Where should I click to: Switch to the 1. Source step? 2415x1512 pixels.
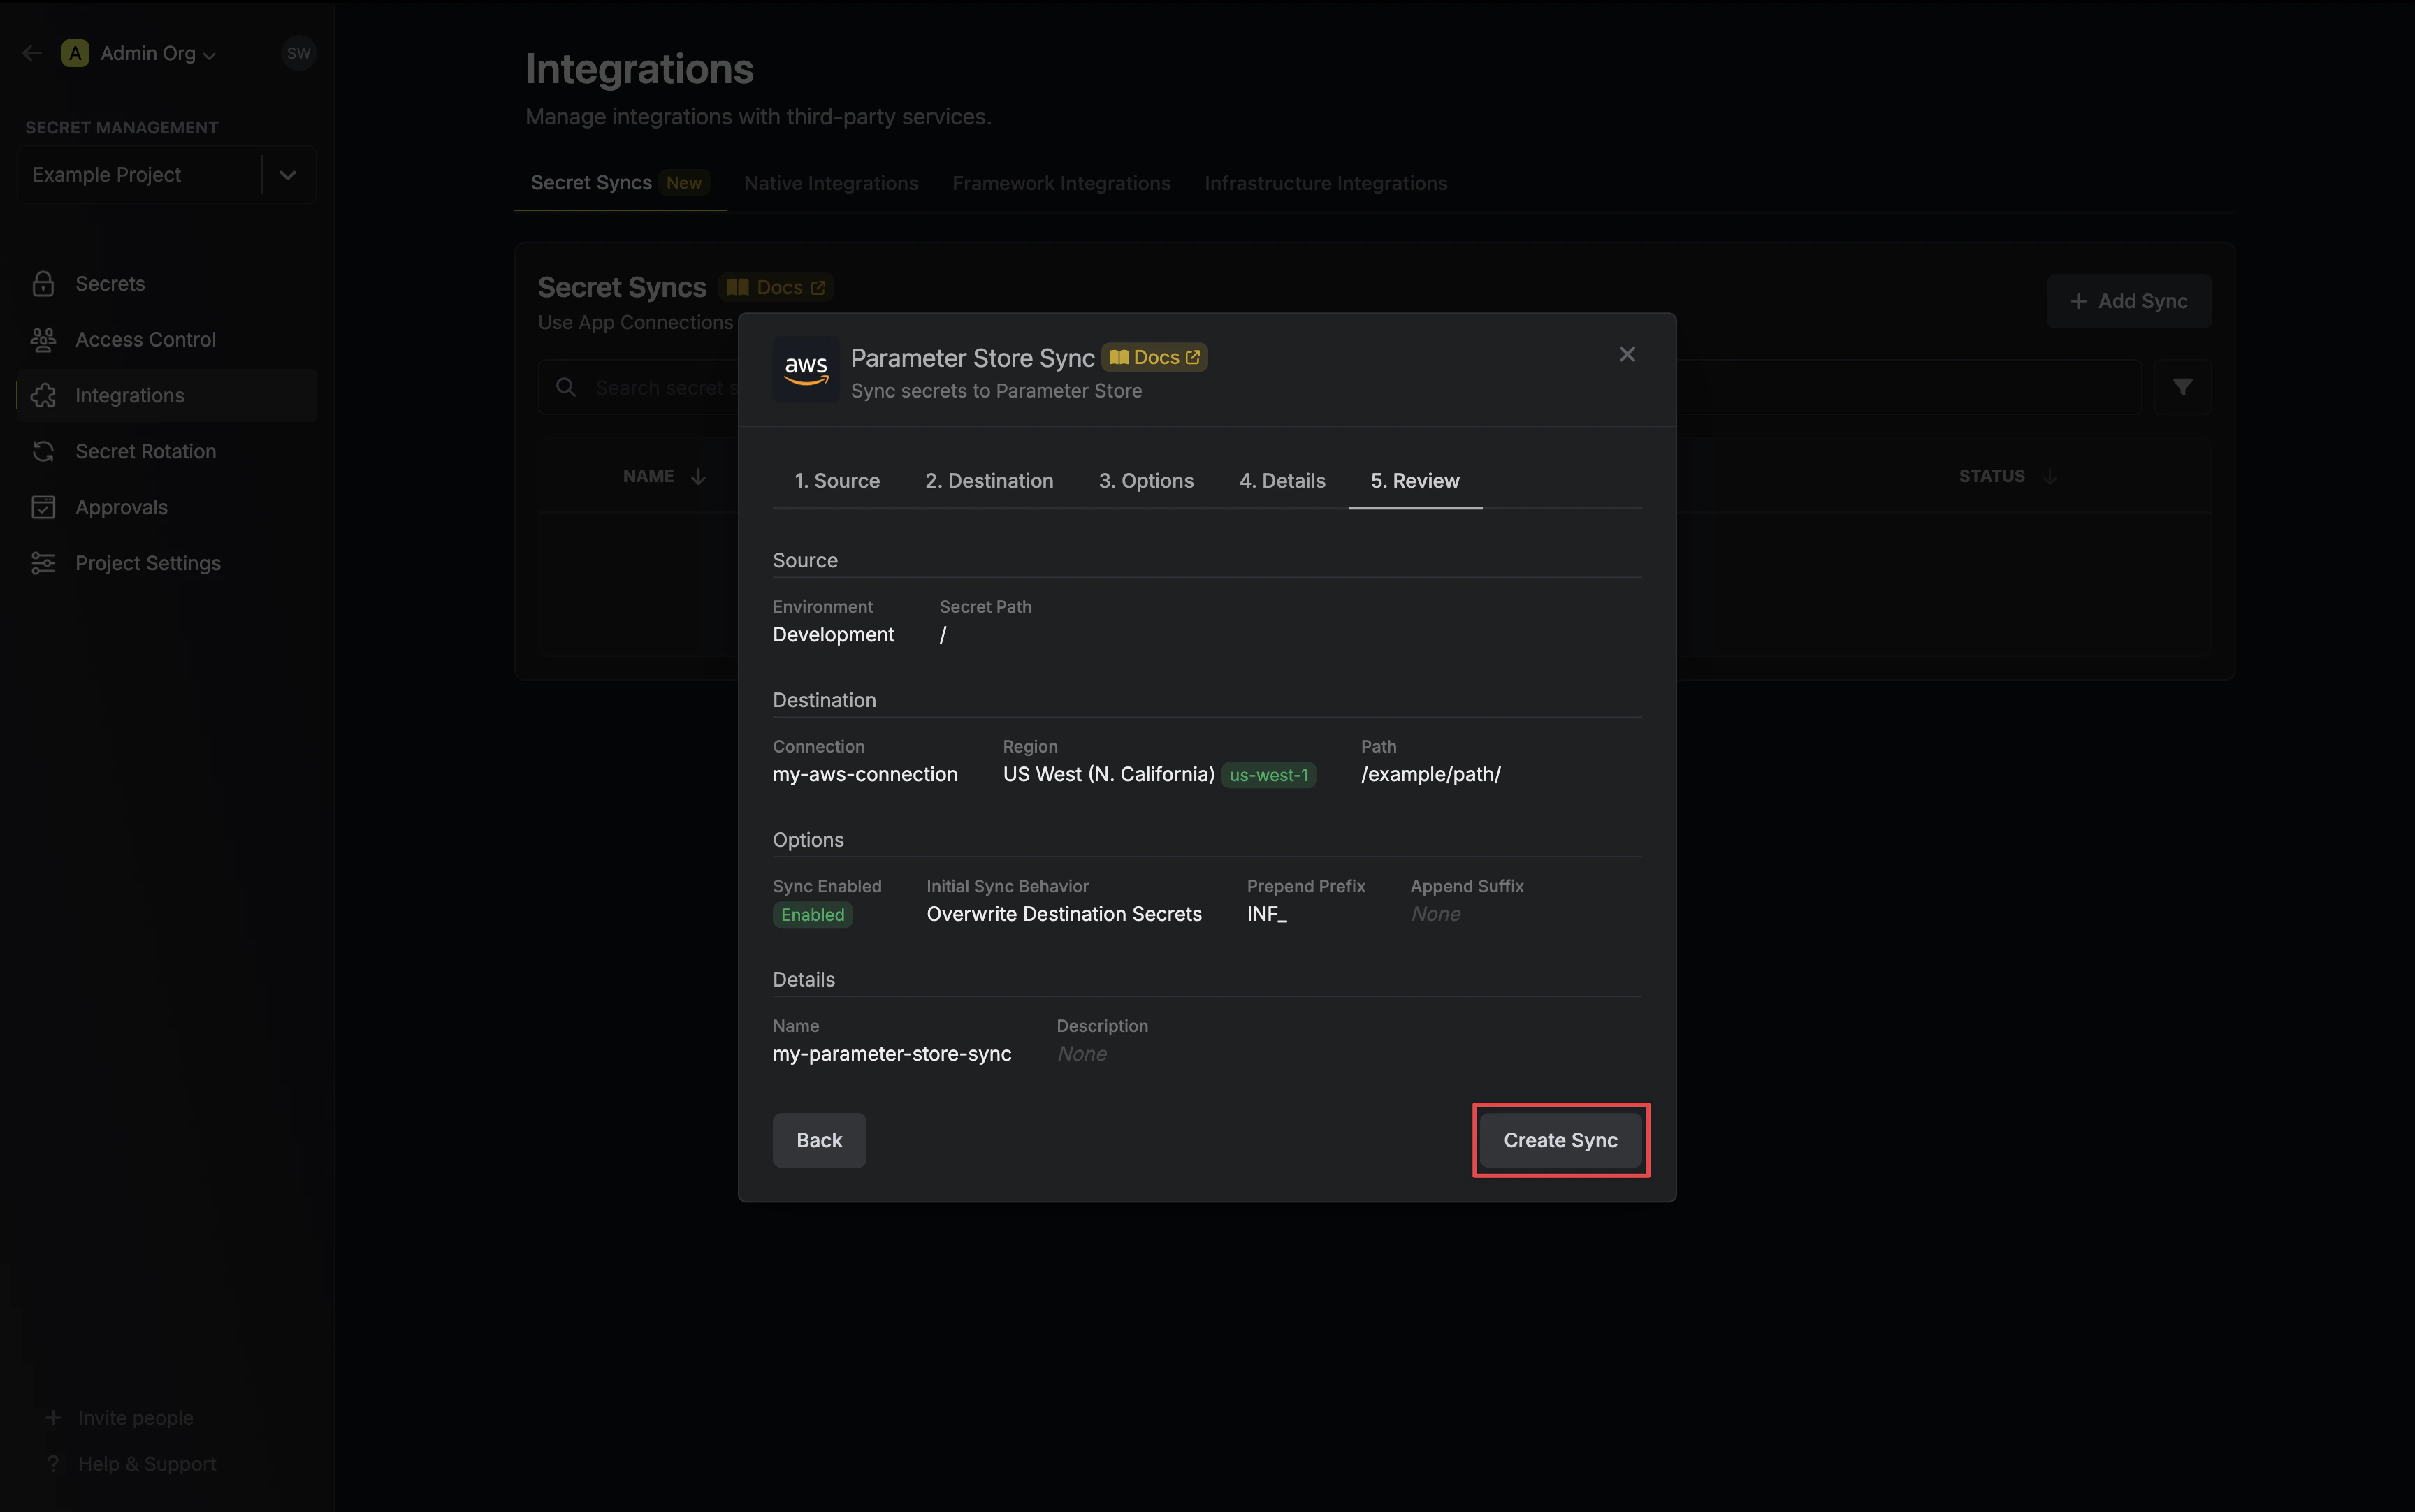(x=837, y=480)
